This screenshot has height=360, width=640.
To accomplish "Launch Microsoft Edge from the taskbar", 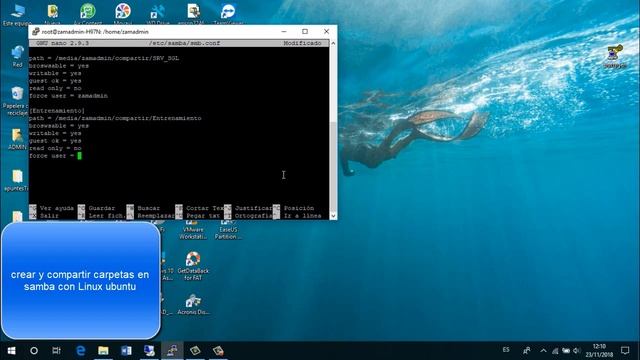I will [x=81, y=351].
